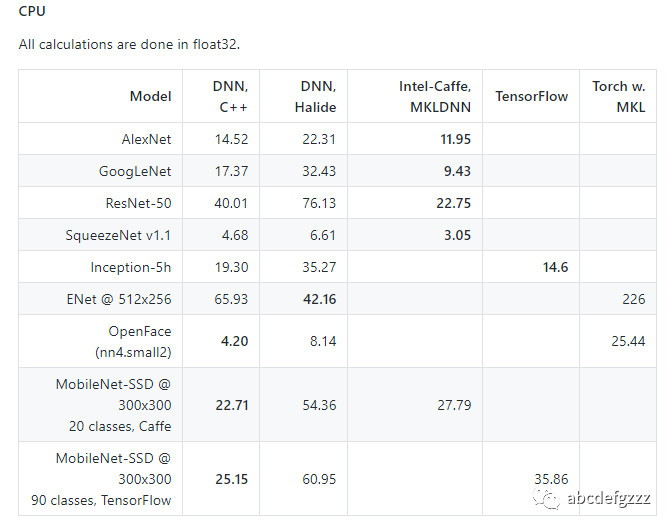Select the SqueezeNet v1.1 row label
Screen dimensions: 672x529
(118, 235)
